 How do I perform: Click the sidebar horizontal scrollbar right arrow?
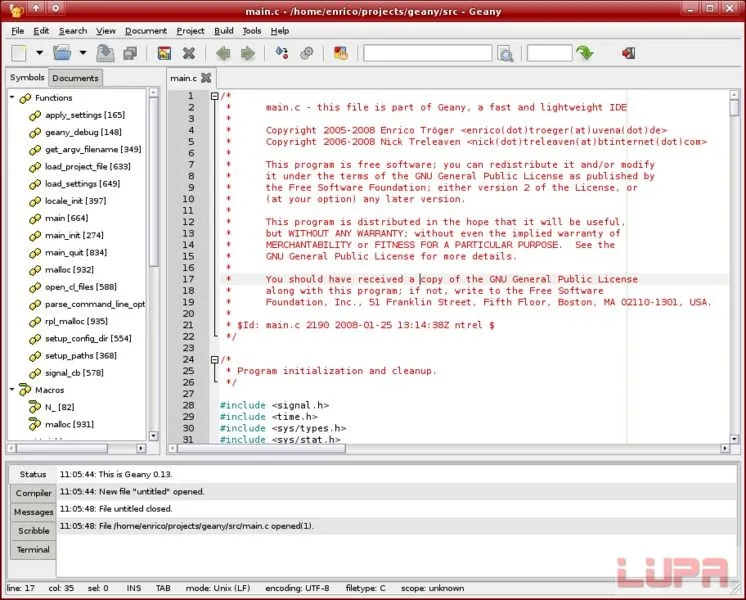(141, 448)
